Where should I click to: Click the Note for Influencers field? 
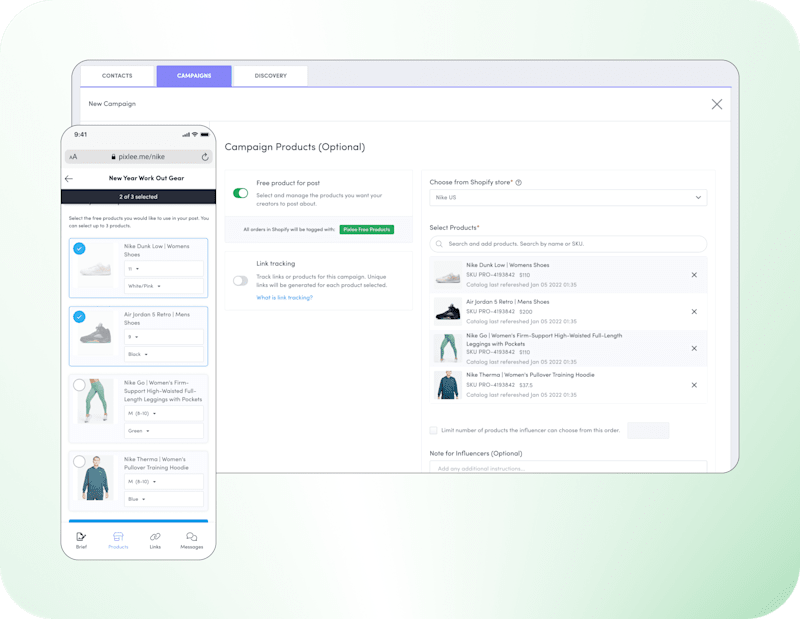tap(568, 467)
